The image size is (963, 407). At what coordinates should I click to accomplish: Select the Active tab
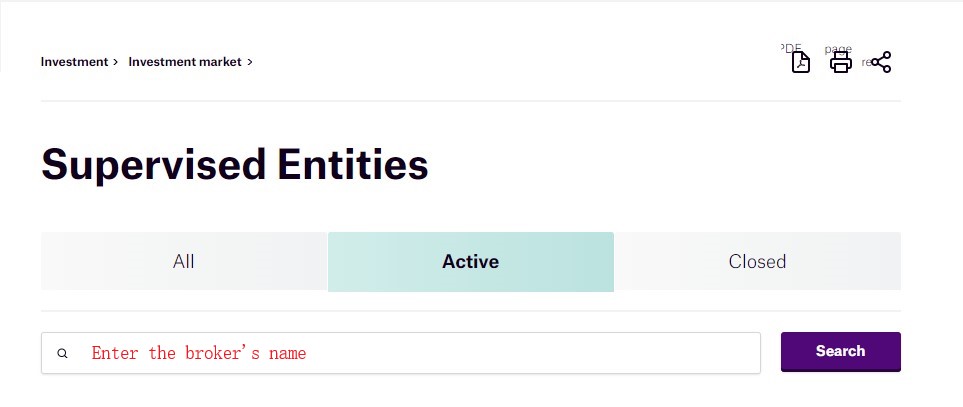(470, 262)
